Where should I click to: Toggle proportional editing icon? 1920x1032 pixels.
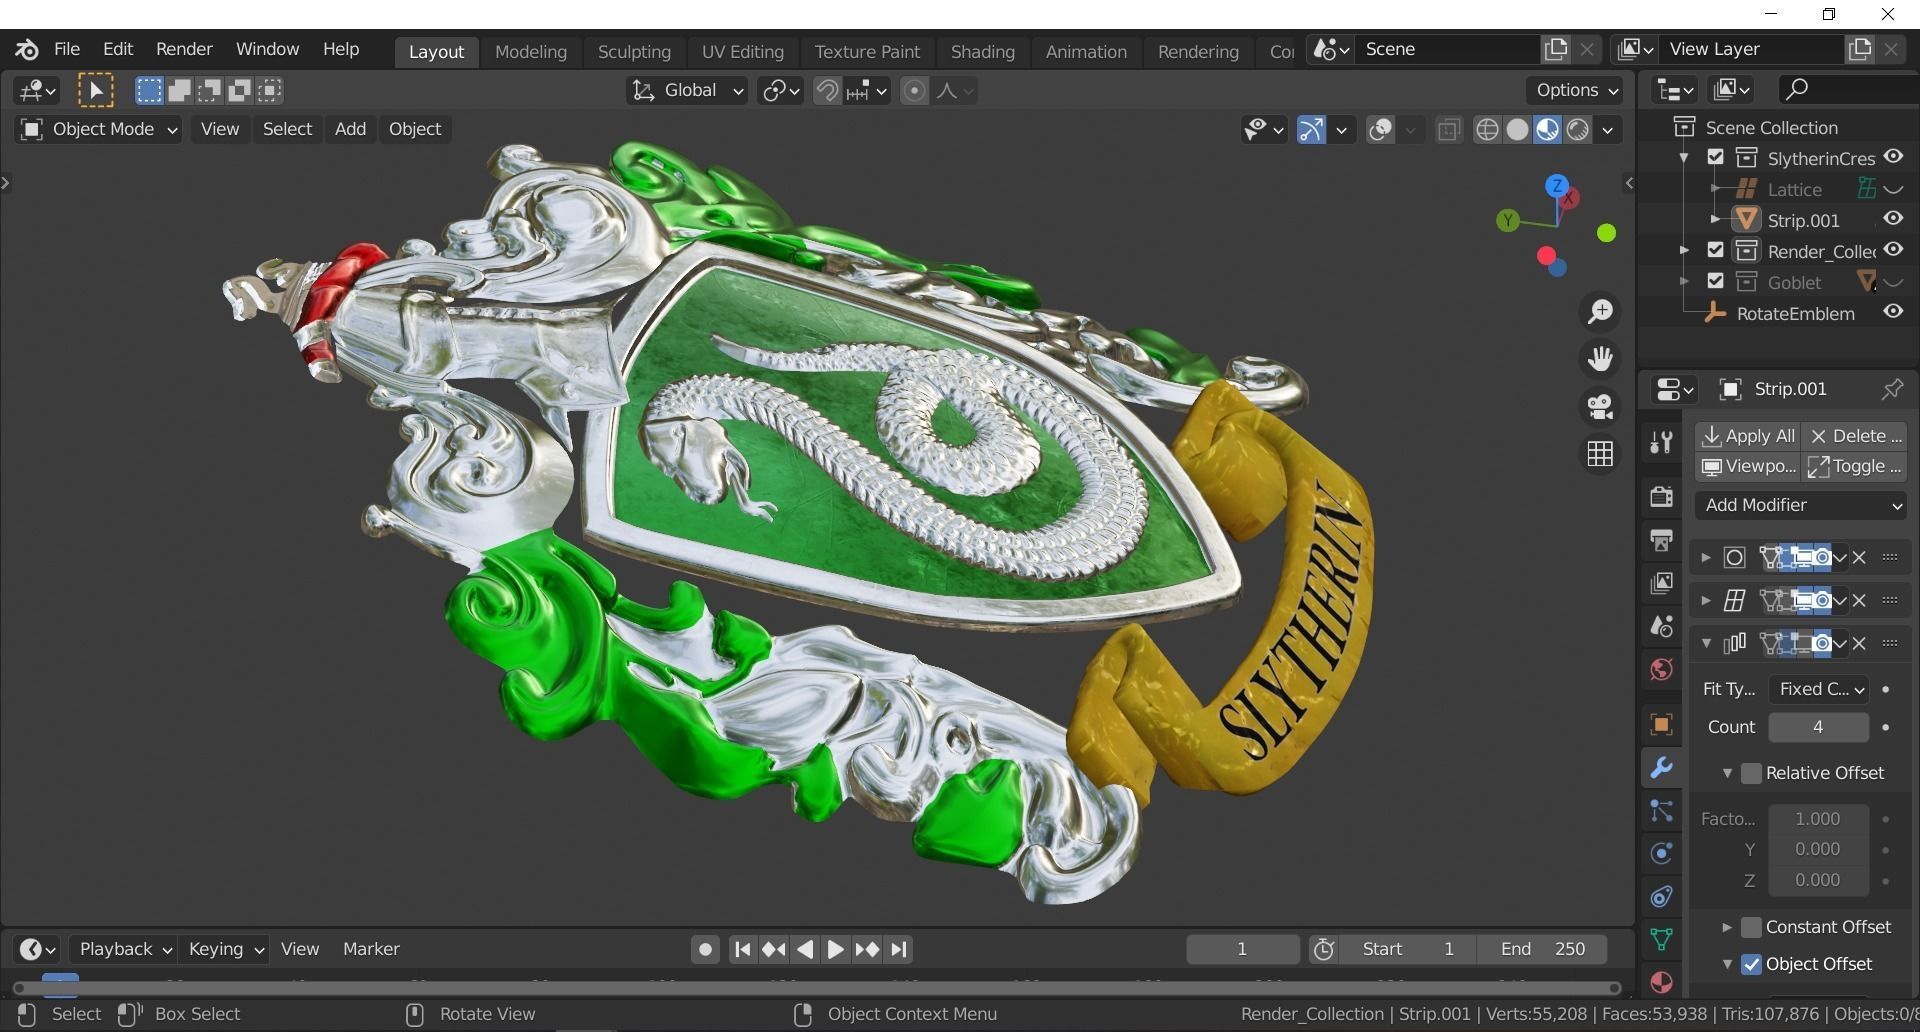click(913, 91)
